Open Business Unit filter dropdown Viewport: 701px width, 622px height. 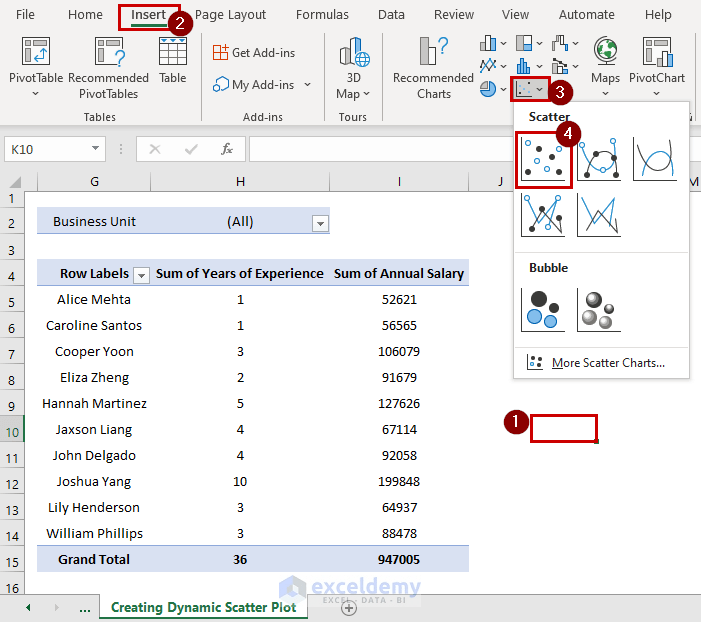click(320, 223)
